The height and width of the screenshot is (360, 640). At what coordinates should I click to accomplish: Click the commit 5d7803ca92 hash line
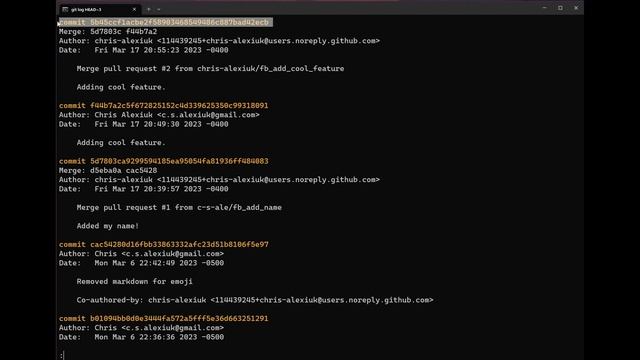click(x=163, y=161)
